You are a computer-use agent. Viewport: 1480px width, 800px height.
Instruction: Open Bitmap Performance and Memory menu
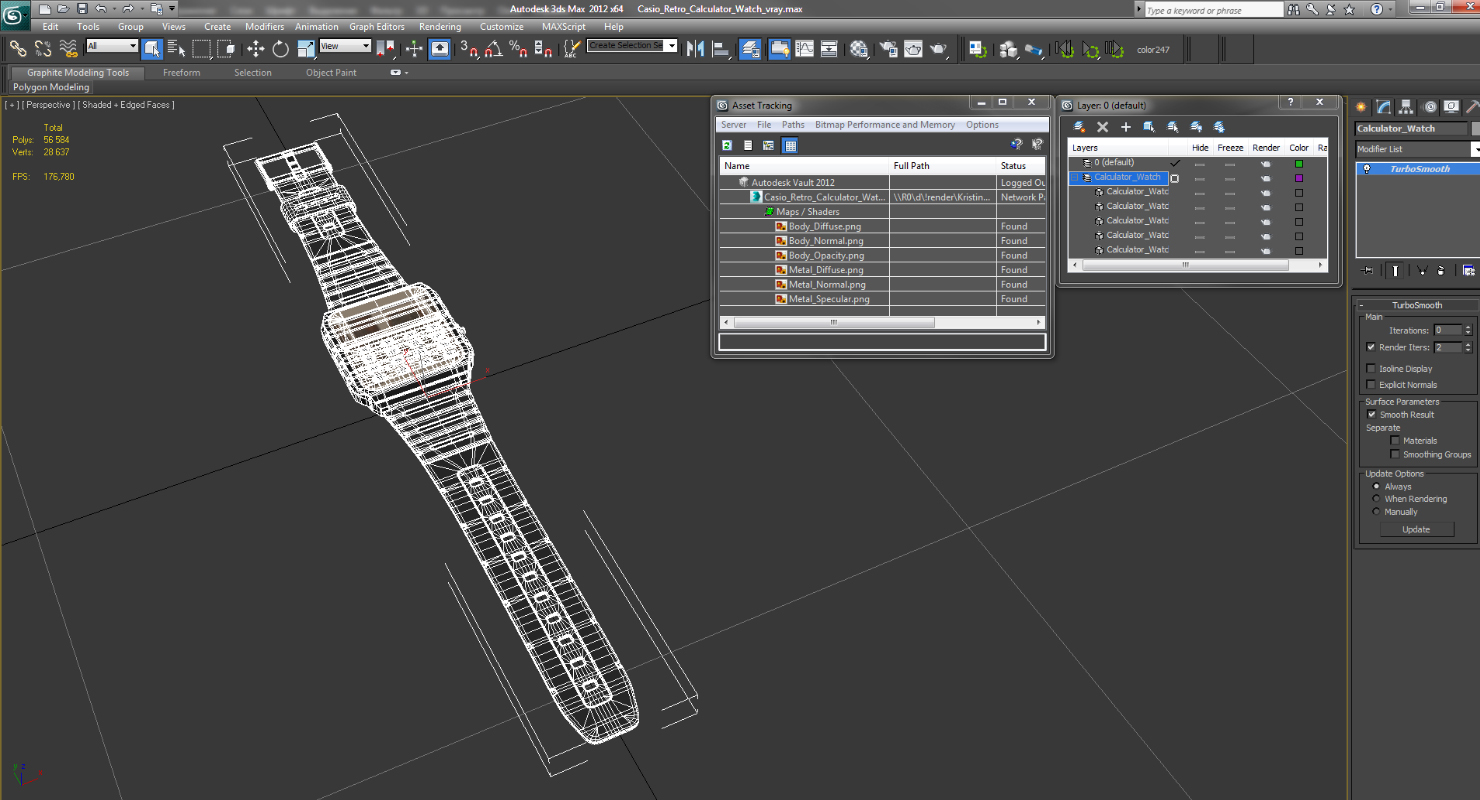[x=884, y=125]
